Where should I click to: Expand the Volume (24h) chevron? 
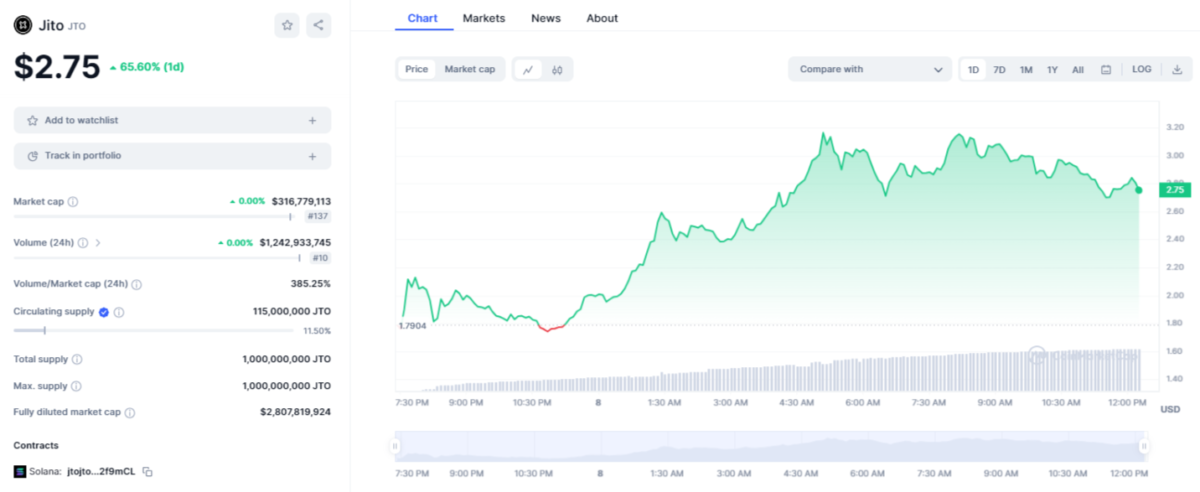pyautogui.click(x=98, y=242)
